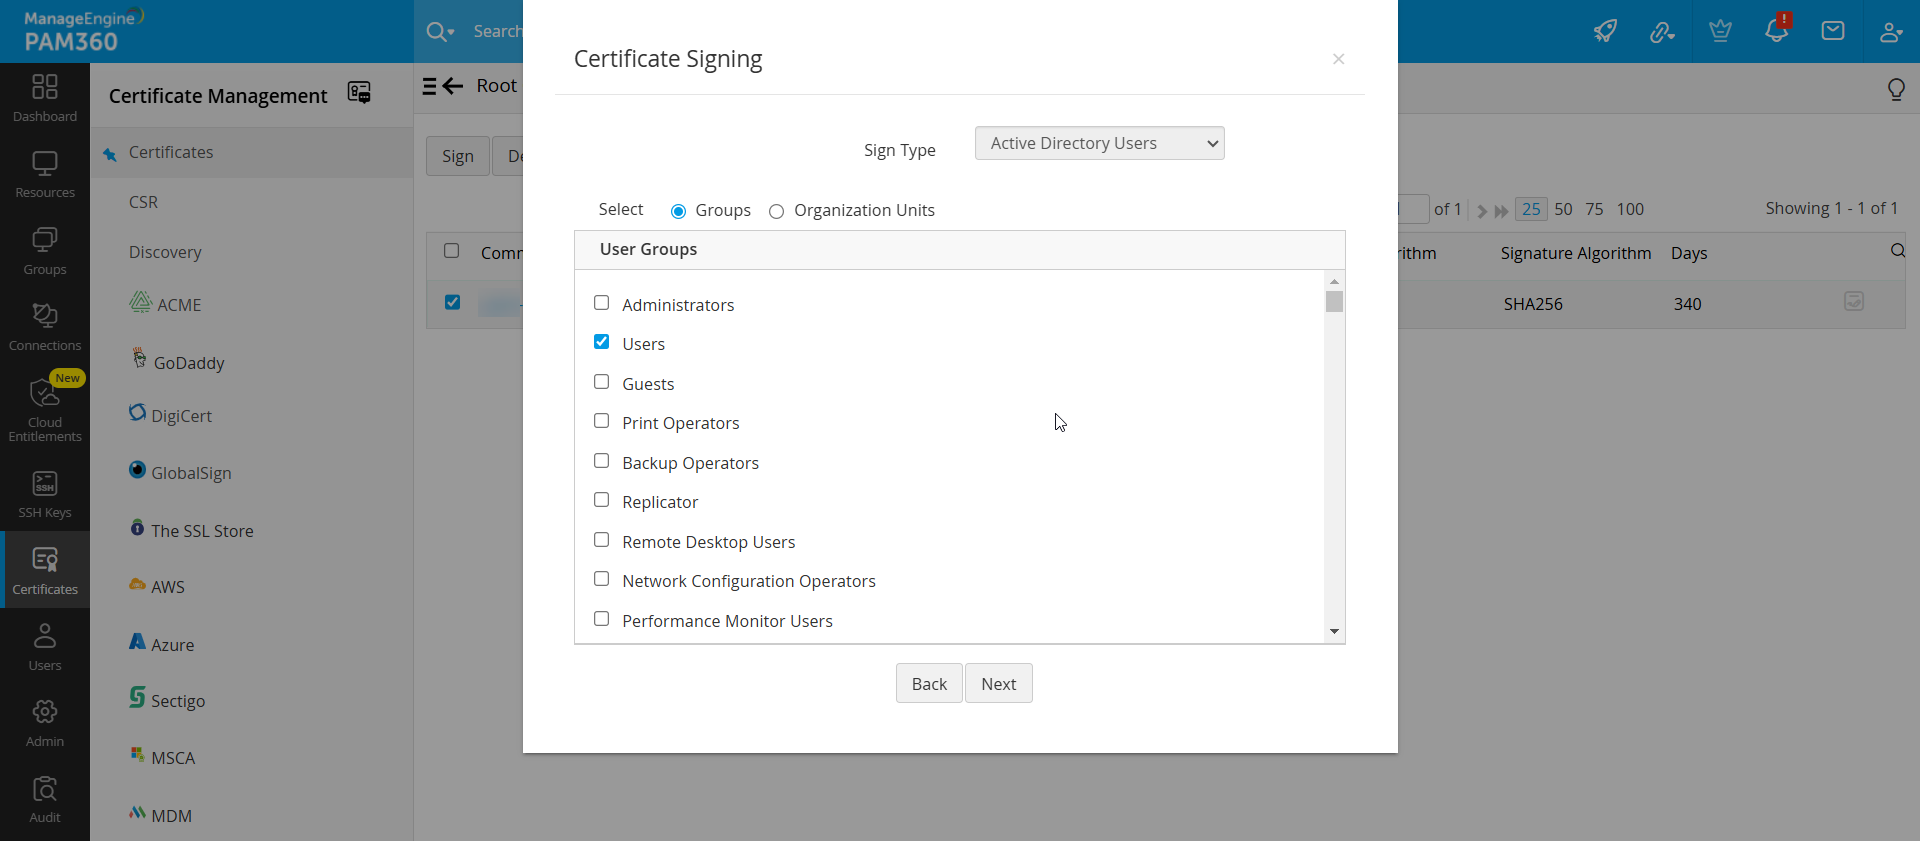Uncheck the Users group checkbox
Image resolution: width=1920 pixels, height=841 pixels.
click(601, 341)
